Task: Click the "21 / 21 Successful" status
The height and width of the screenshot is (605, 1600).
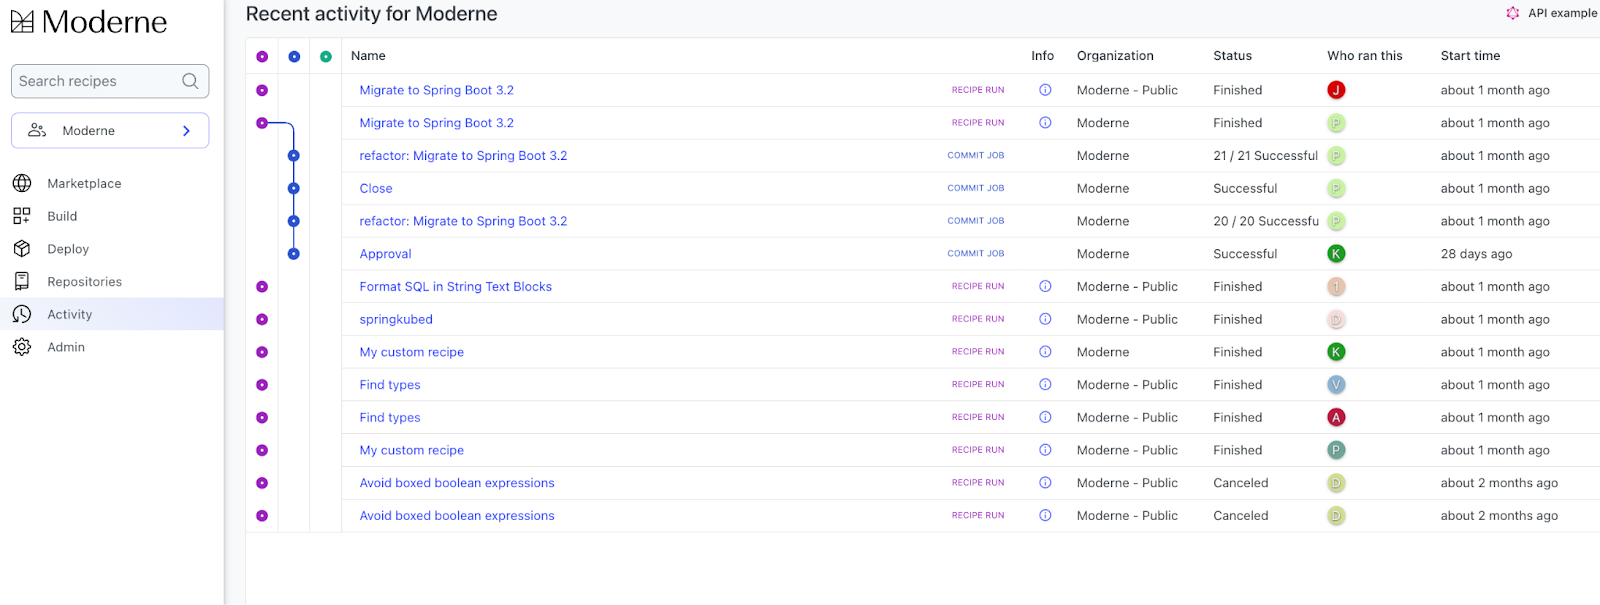Action: pos(1265,156)
